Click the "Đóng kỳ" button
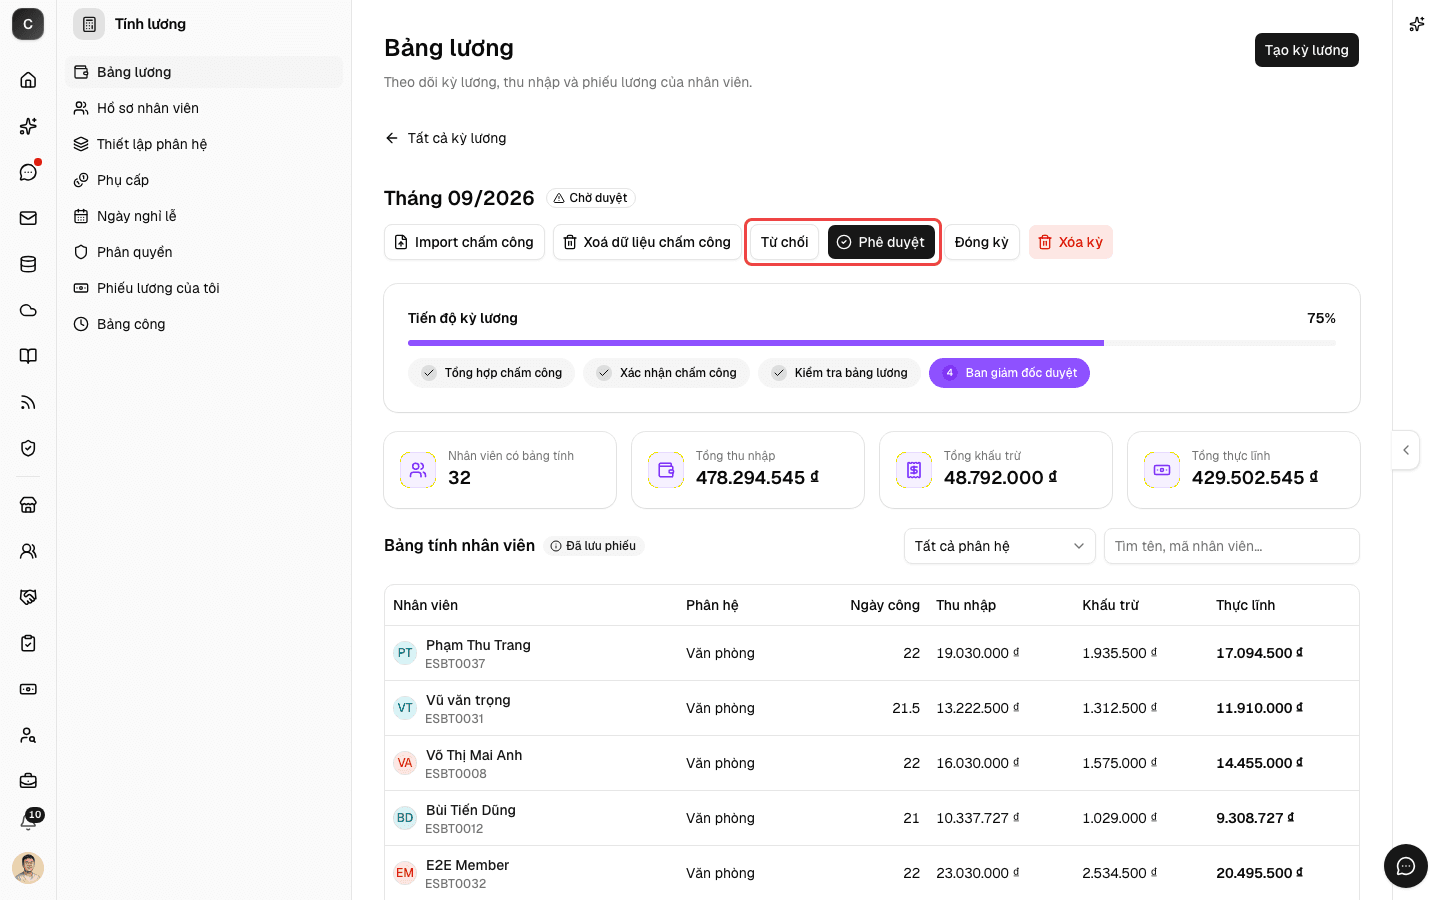This screenshot has height=900, width=1440. tap(981, 242)
